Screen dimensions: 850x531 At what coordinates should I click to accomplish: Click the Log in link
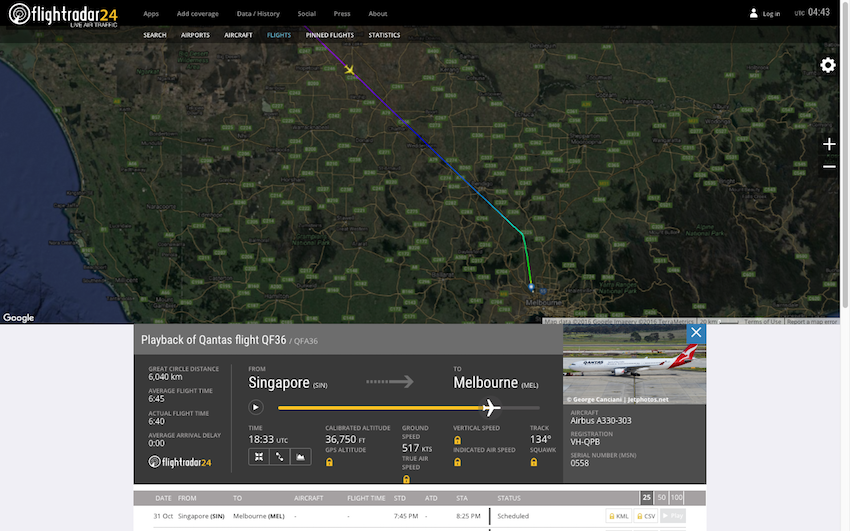click(x=771, y=14)
